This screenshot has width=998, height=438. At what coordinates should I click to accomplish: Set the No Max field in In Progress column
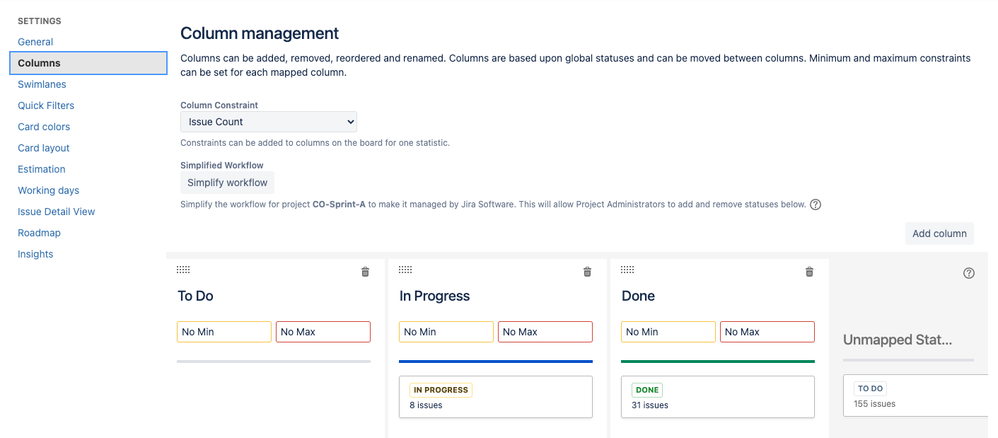(x=545, y=332)
